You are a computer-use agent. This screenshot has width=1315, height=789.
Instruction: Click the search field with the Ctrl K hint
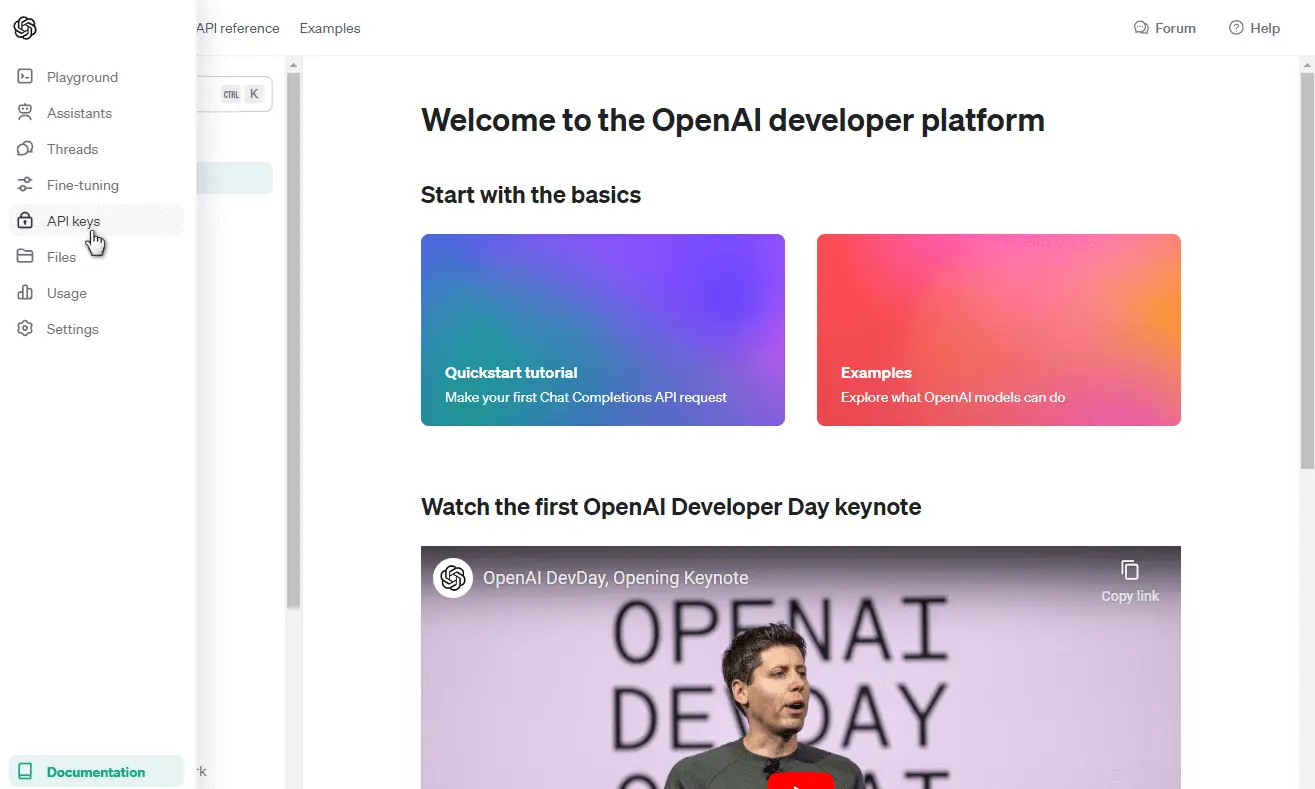(235, 94)
